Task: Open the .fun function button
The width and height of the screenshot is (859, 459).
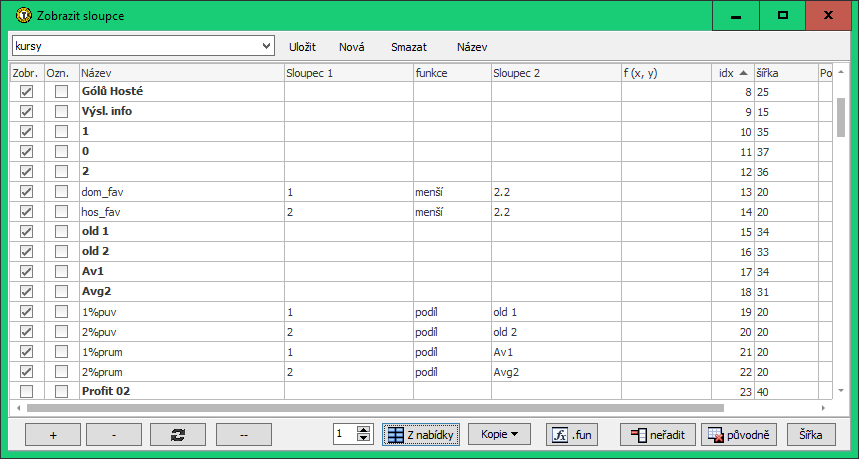Action: click(x=572, y=434)
